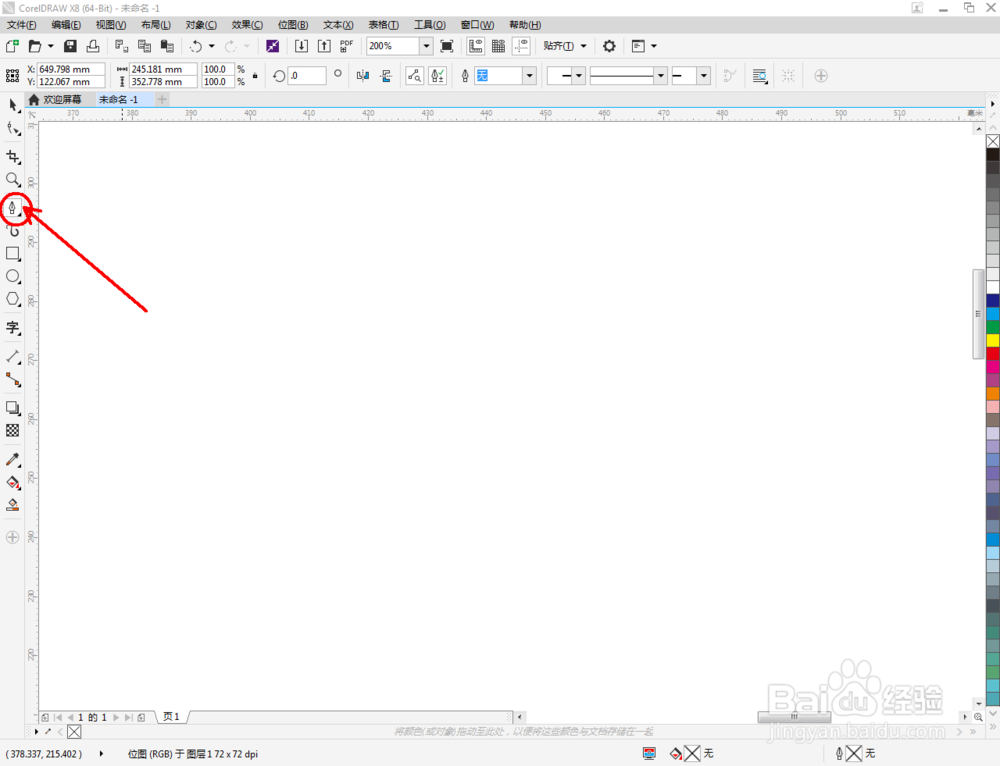Click the Publish to PDF icon
Viewport: 1000px width, 766px height.
click(346, 46)
